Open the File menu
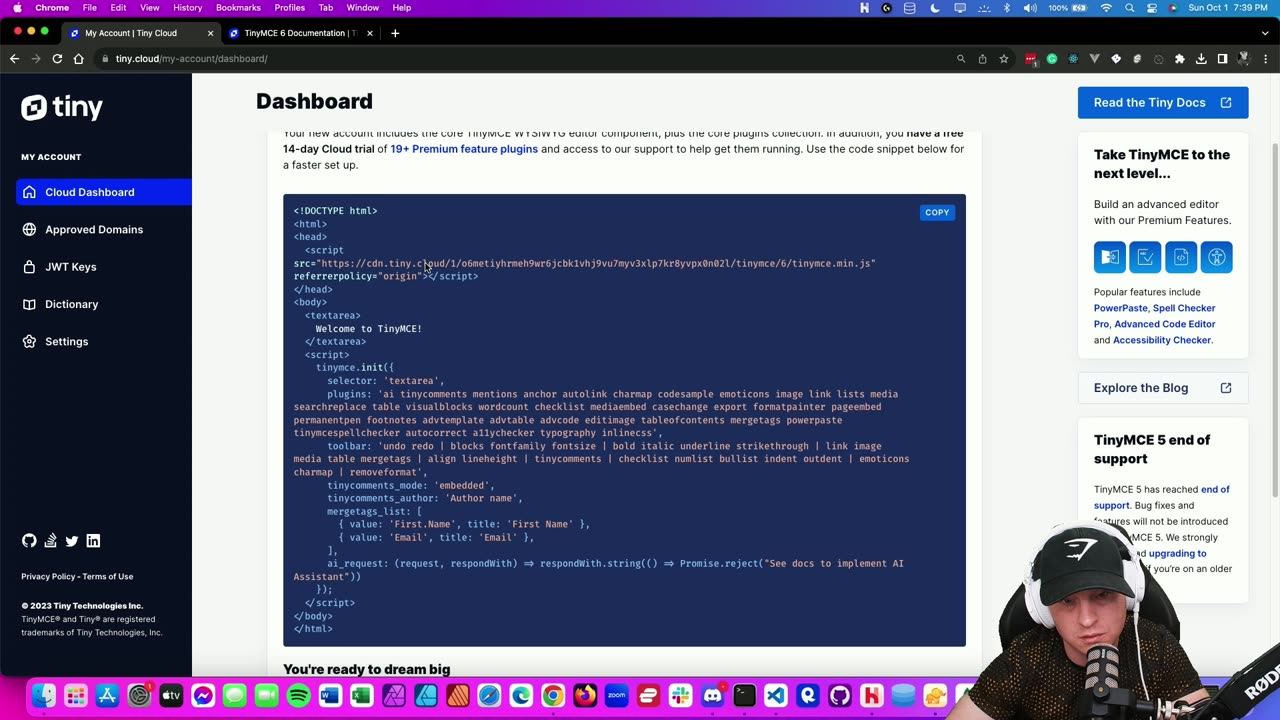This screenshot has width=1280, height=720. coord(90,8)
